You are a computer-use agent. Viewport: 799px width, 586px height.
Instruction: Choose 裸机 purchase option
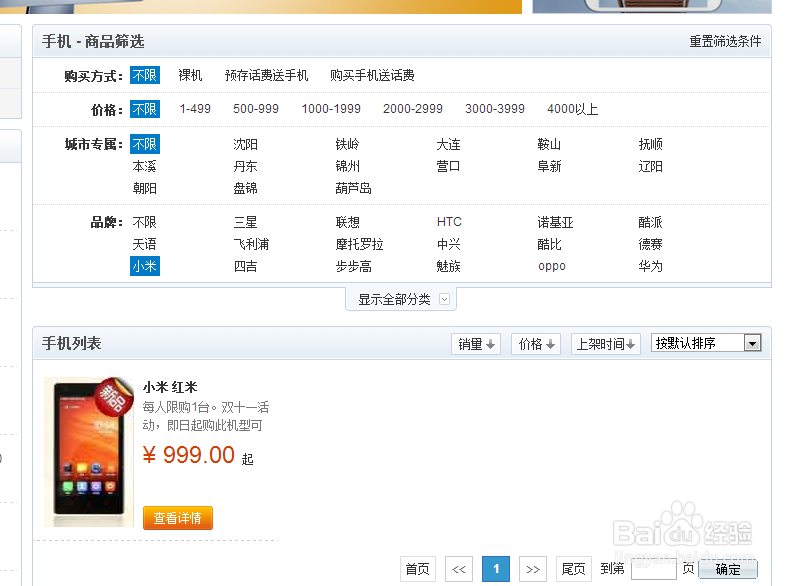coord(190,75)
